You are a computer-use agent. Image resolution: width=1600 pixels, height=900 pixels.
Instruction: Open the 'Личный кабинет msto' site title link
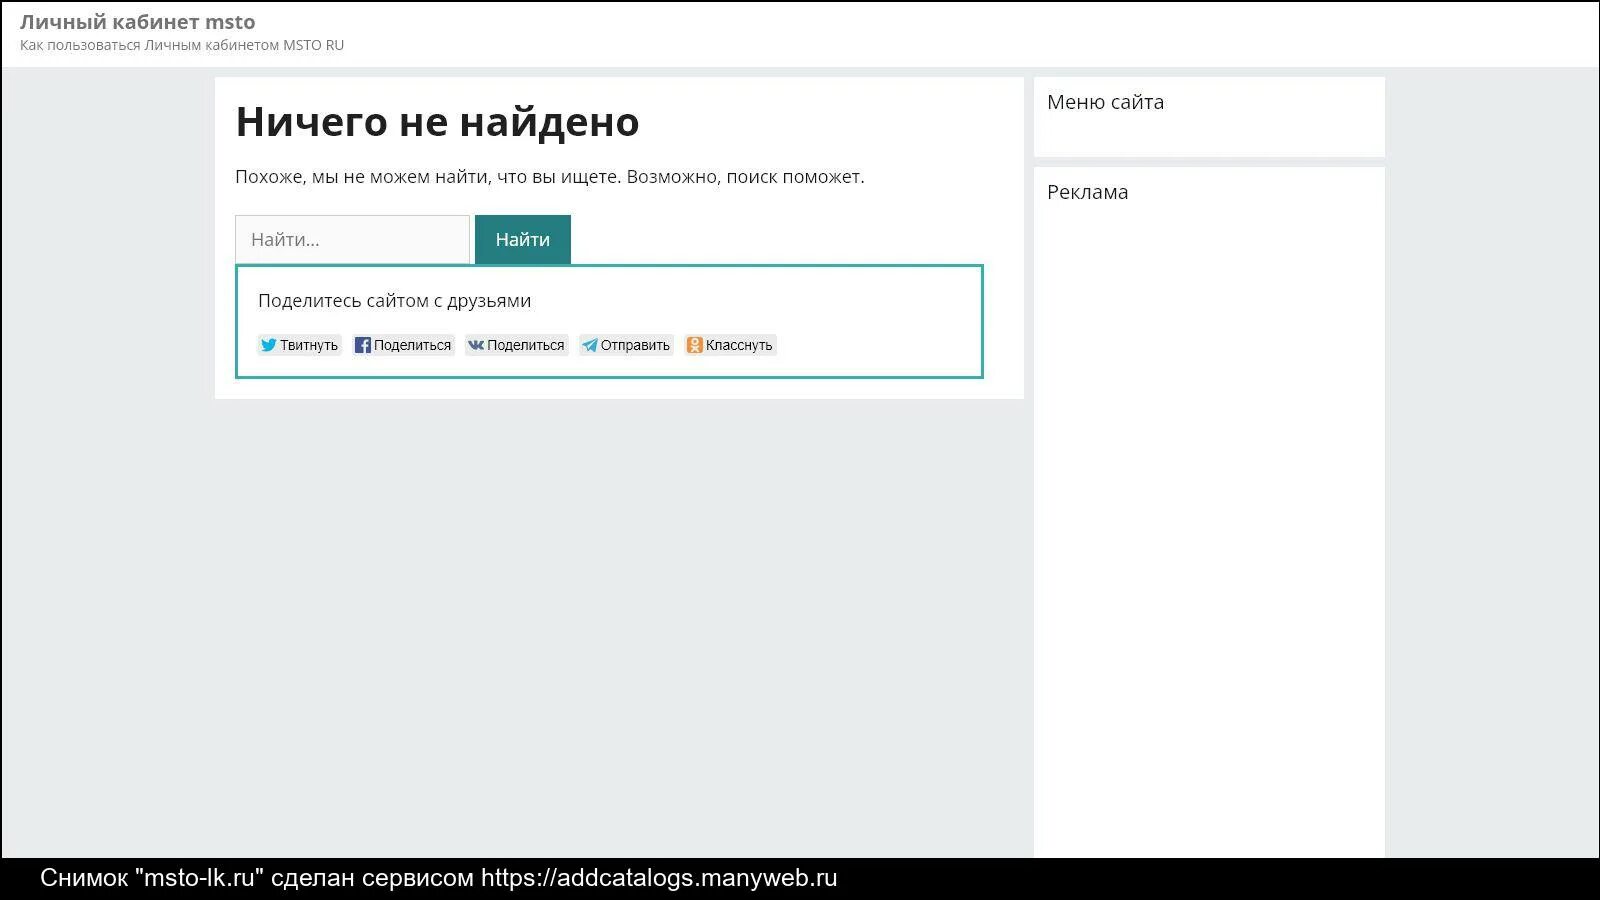[x=137, y=22]
